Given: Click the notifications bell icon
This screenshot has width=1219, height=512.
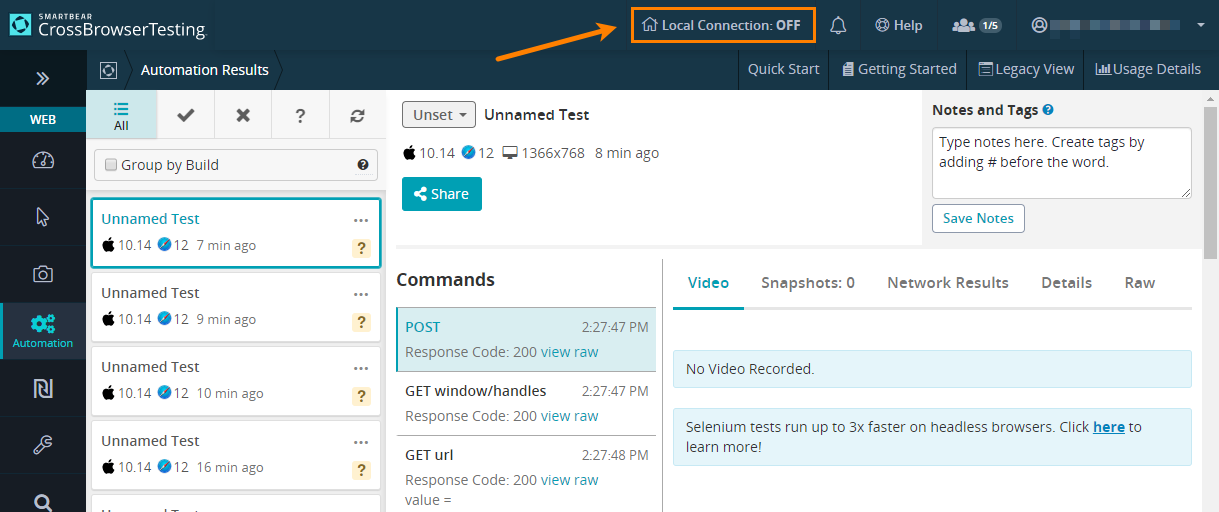Looking at the screenshot, I should 838,25.
